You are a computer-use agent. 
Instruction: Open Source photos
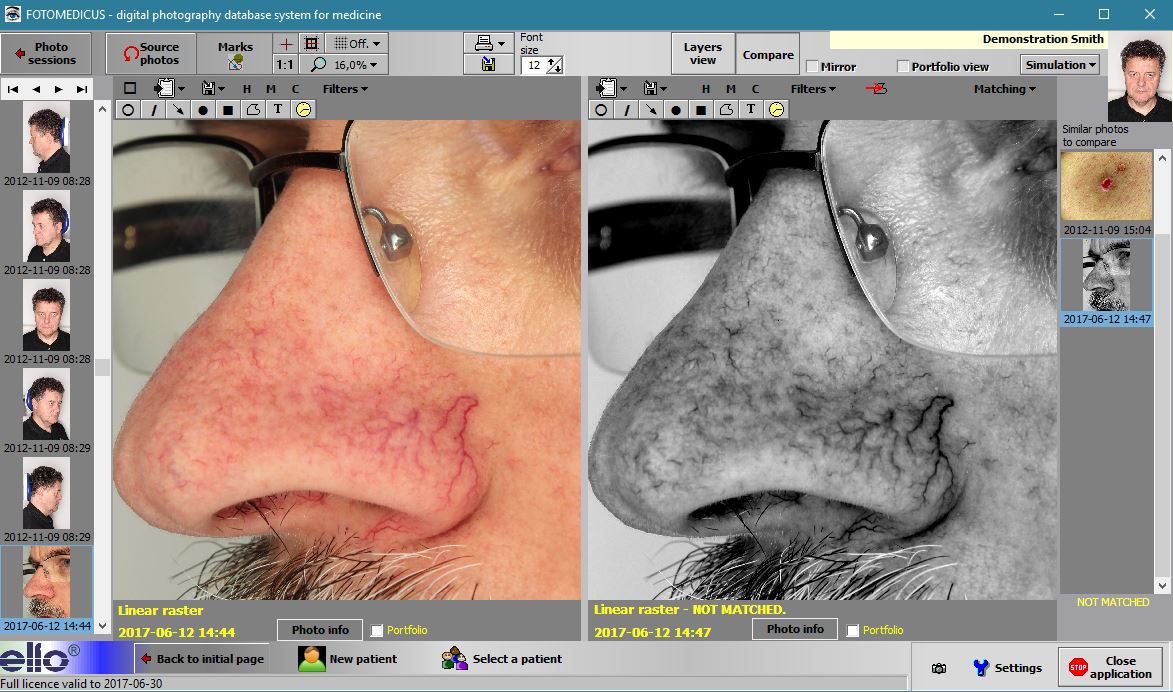point(151,53)
